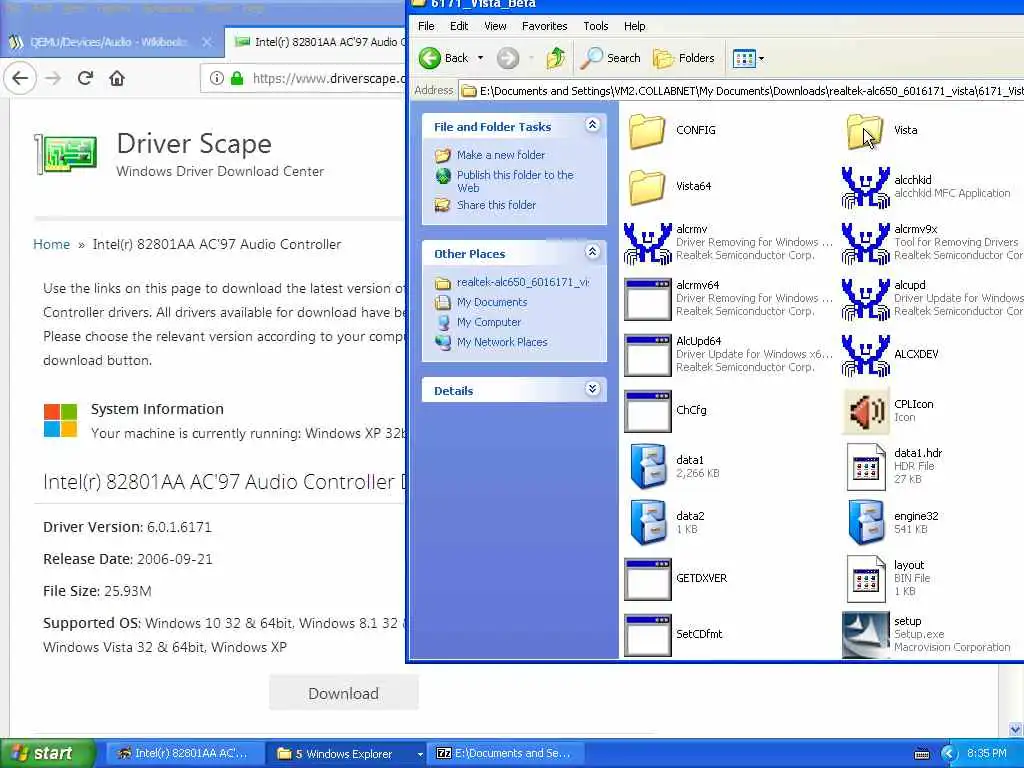Open the Edit menu in Explorer
This screenshot has height=768, width=1024.
point(459,26)
